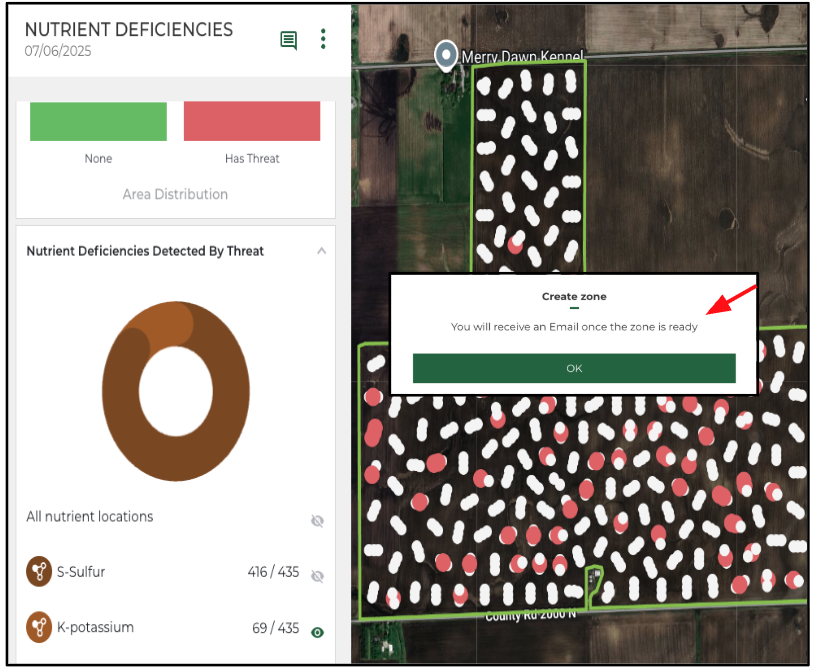Click the nutrient deficiencies donut chart

(x=176, y=391)
